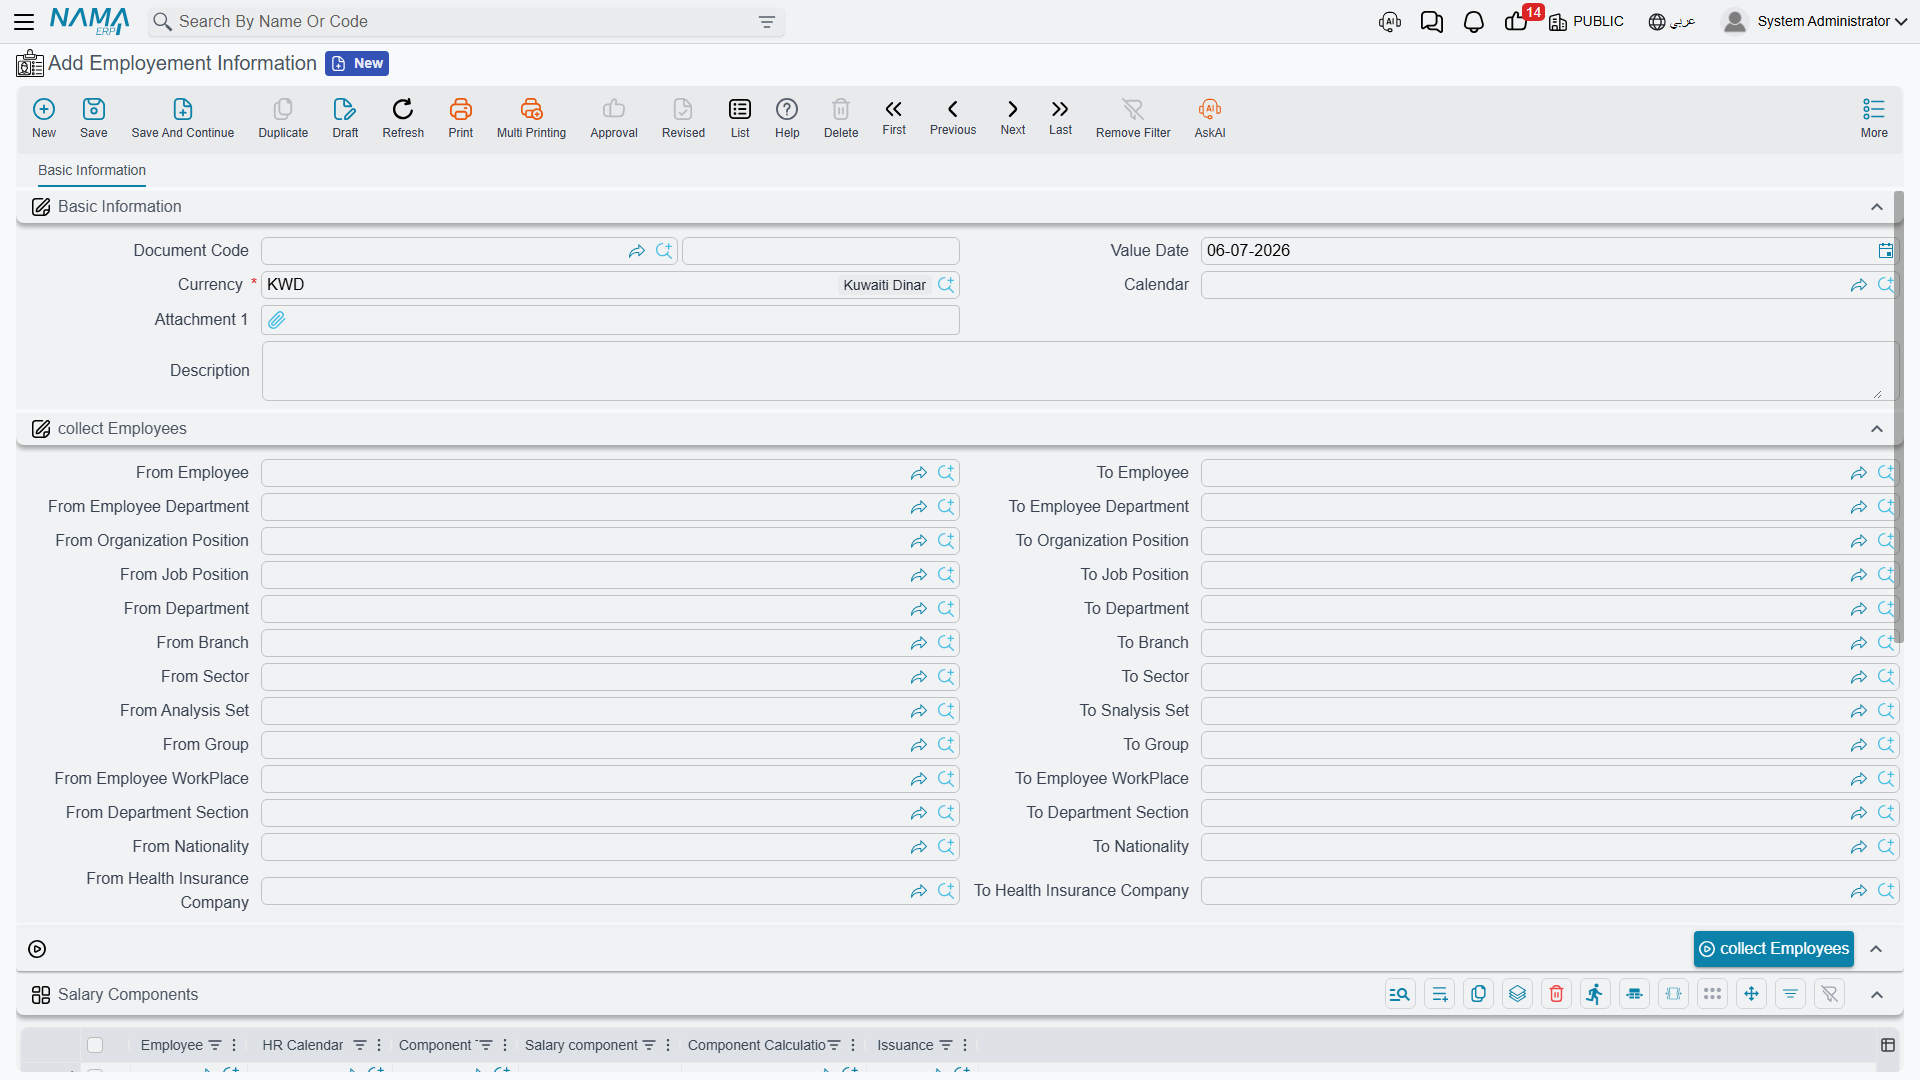Collapse the collect Employees button panel
The image size is (1920, 1080).
(1877, 949)
